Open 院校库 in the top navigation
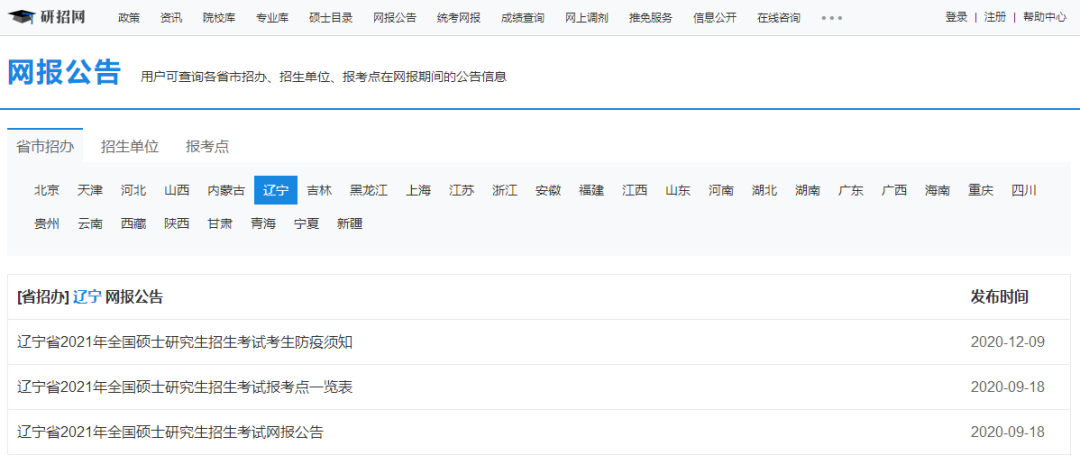The height and width of the screenshot is (464, 1080). pos(219,18)
